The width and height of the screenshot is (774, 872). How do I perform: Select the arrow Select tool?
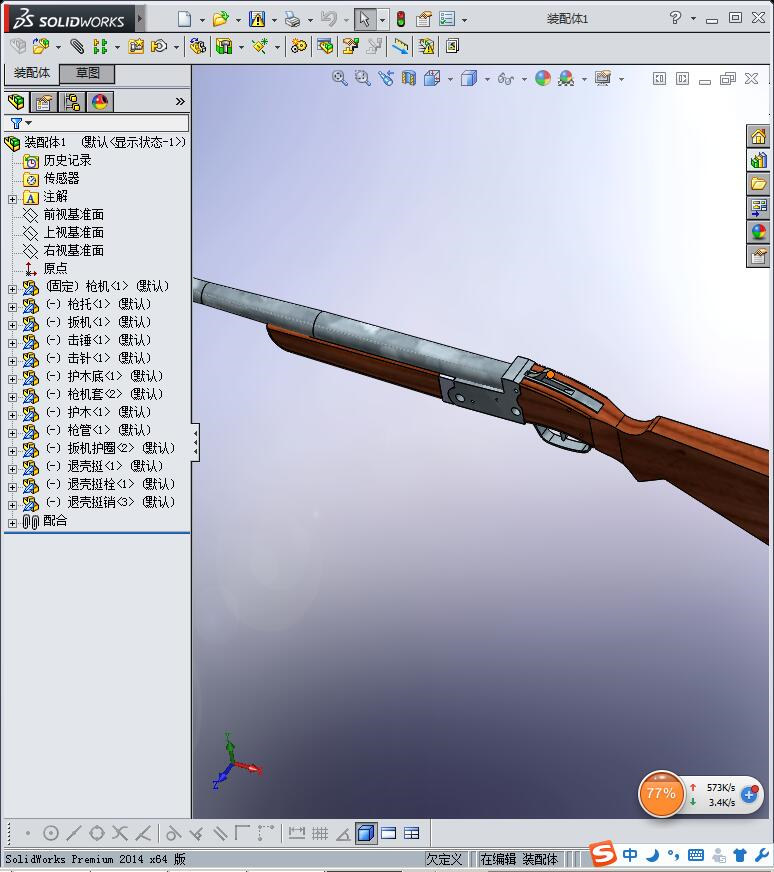point(365,19)
